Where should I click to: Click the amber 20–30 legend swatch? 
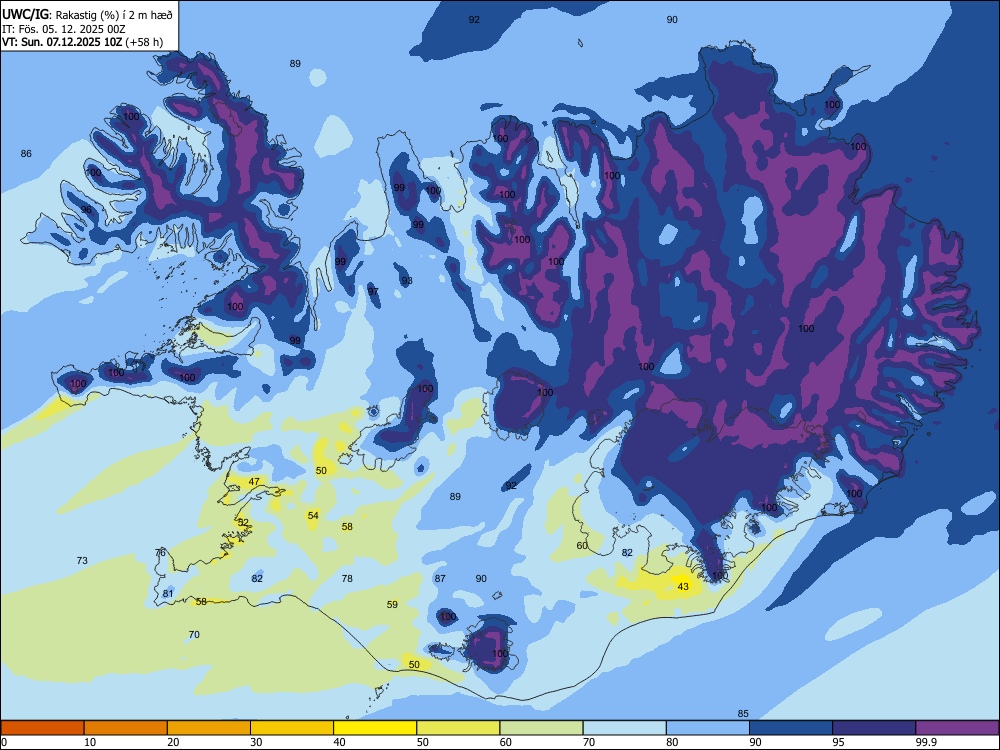click(x=209, y=728)
